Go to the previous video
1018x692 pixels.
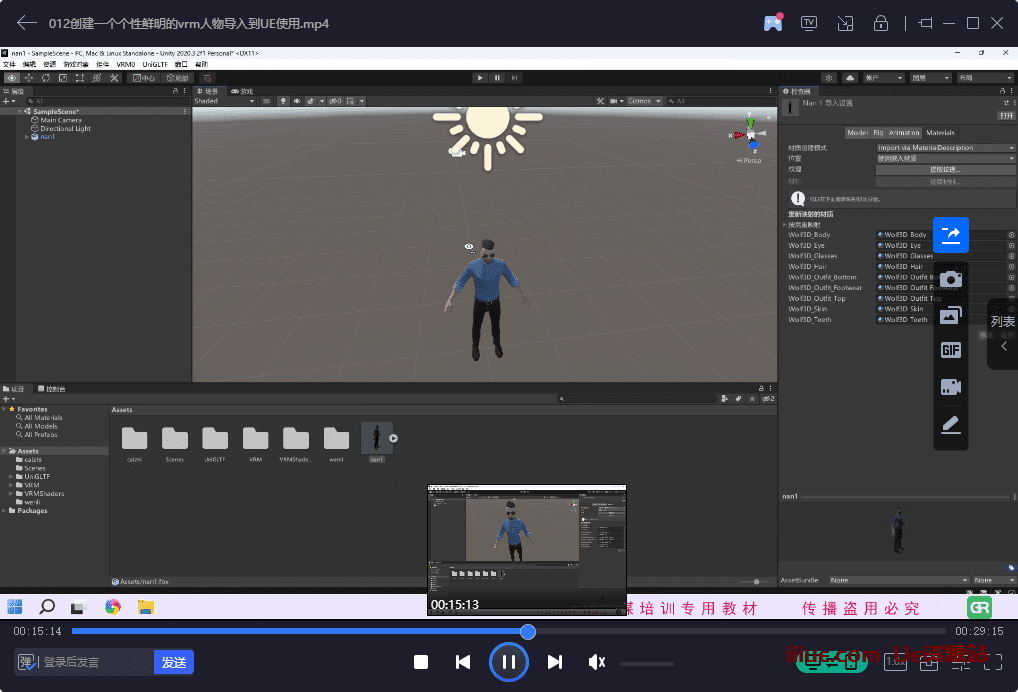[463, 662]
